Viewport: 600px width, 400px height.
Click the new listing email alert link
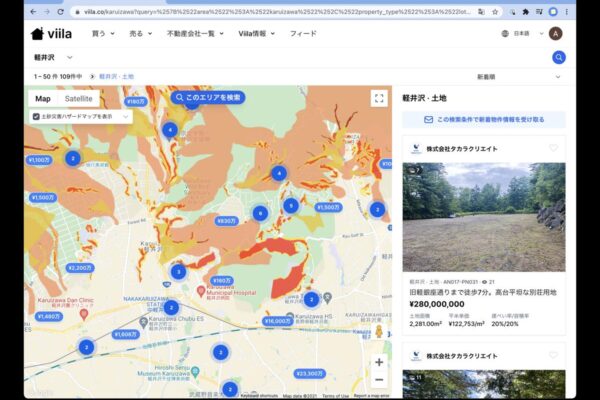tap(484, 120)
